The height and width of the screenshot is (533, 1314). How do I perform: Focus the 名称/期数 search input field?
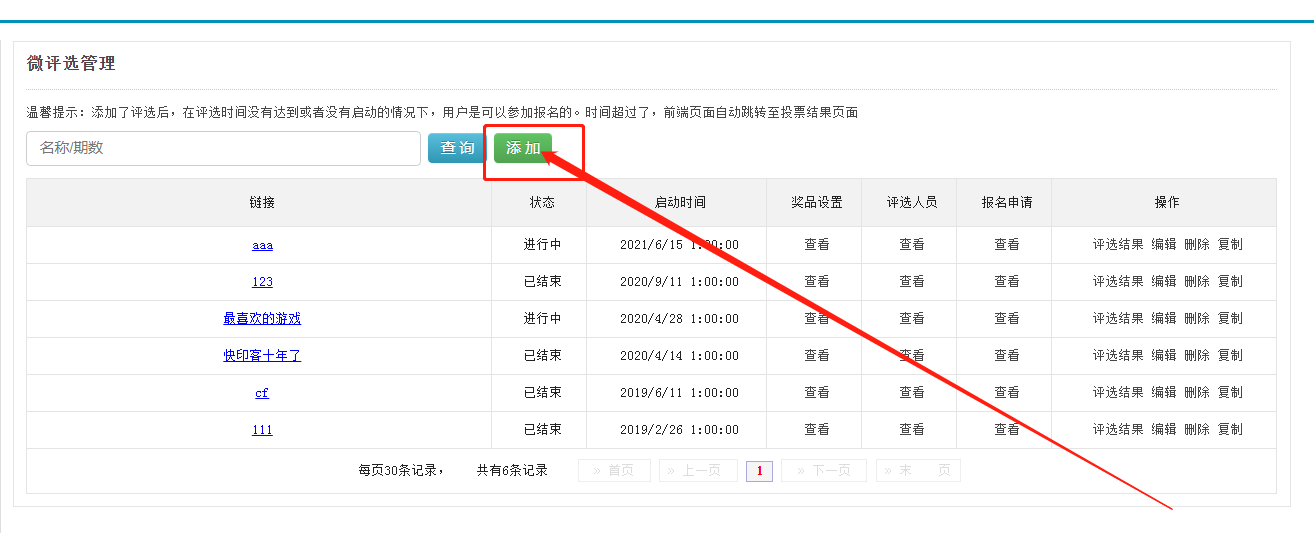223,148
